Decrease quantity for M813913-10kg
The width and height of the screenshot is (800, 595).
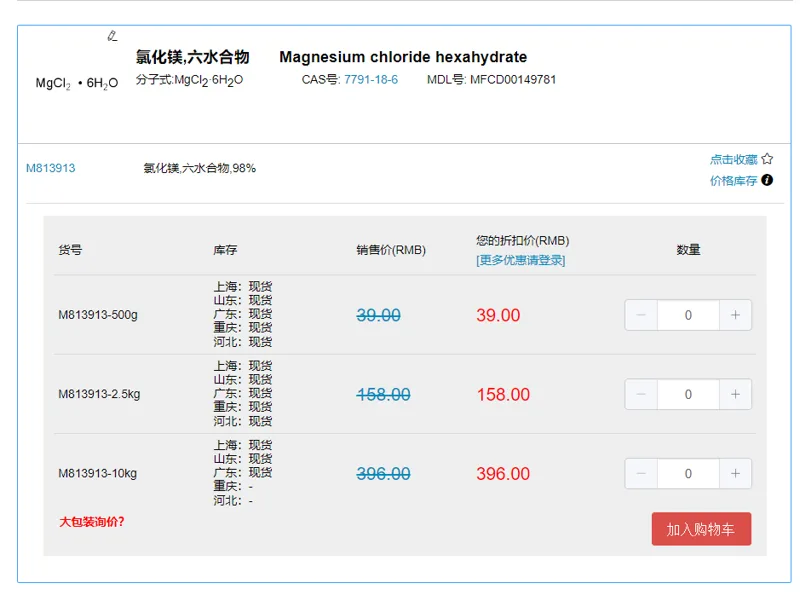(x=641, y=474)
